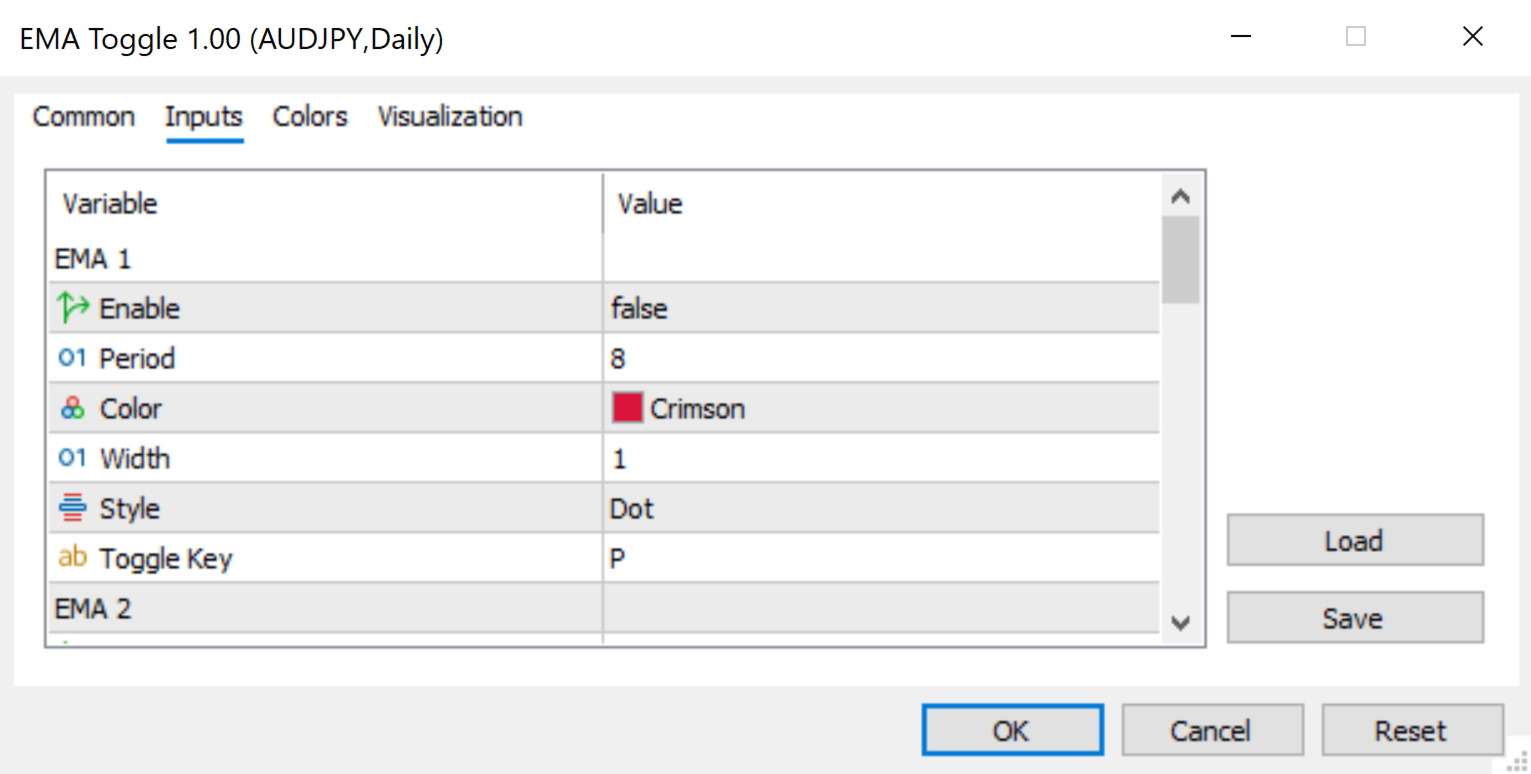
Task: Open the Style value Dot dropdown
Action: tap(880, 508)
